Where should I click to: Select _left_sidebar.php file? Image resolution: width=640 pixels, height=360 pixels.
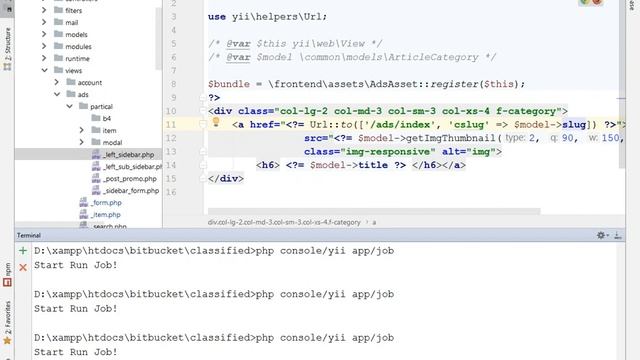[128, 154]
